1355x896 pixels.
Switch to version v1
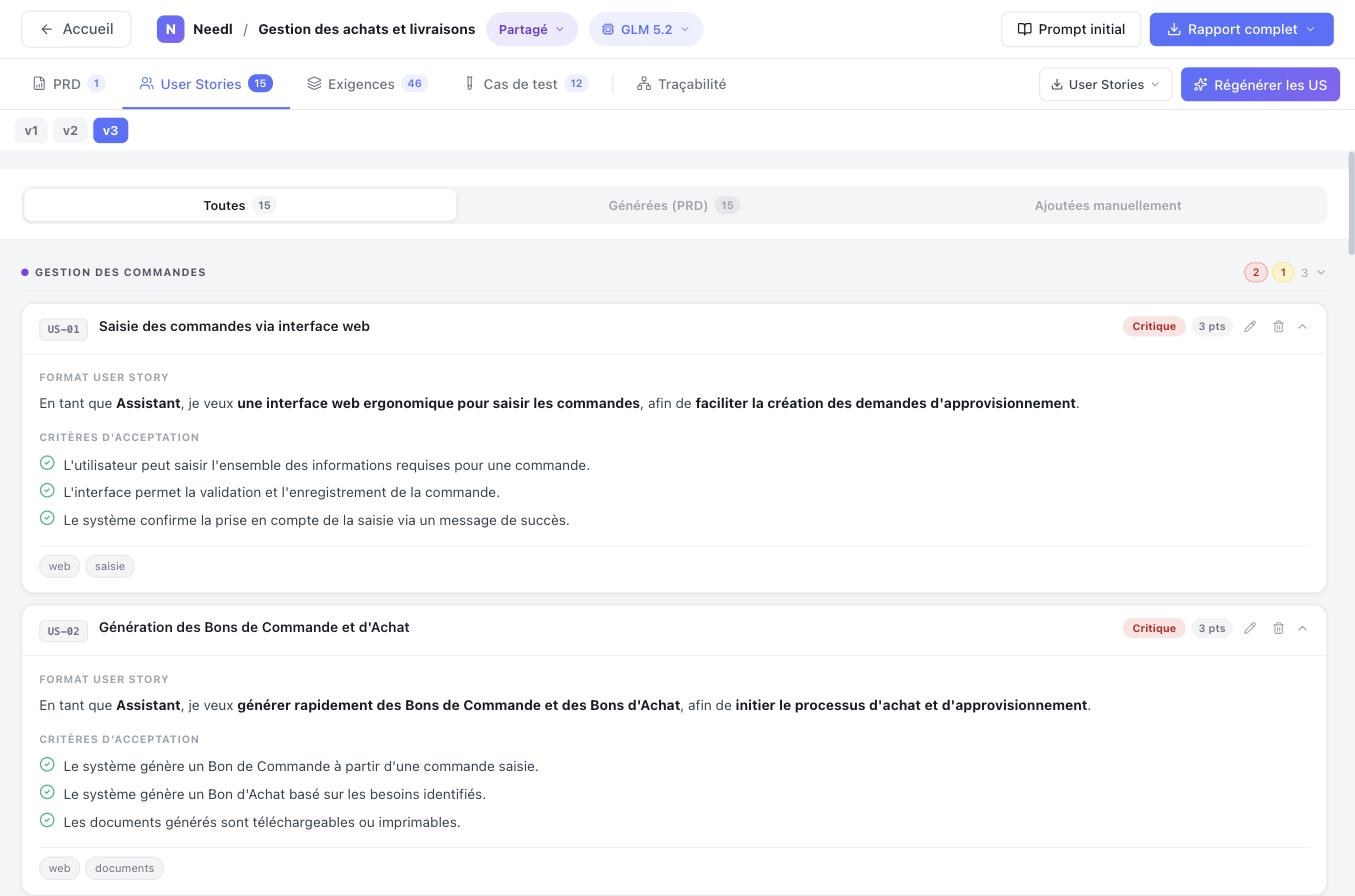pos(31,130)
